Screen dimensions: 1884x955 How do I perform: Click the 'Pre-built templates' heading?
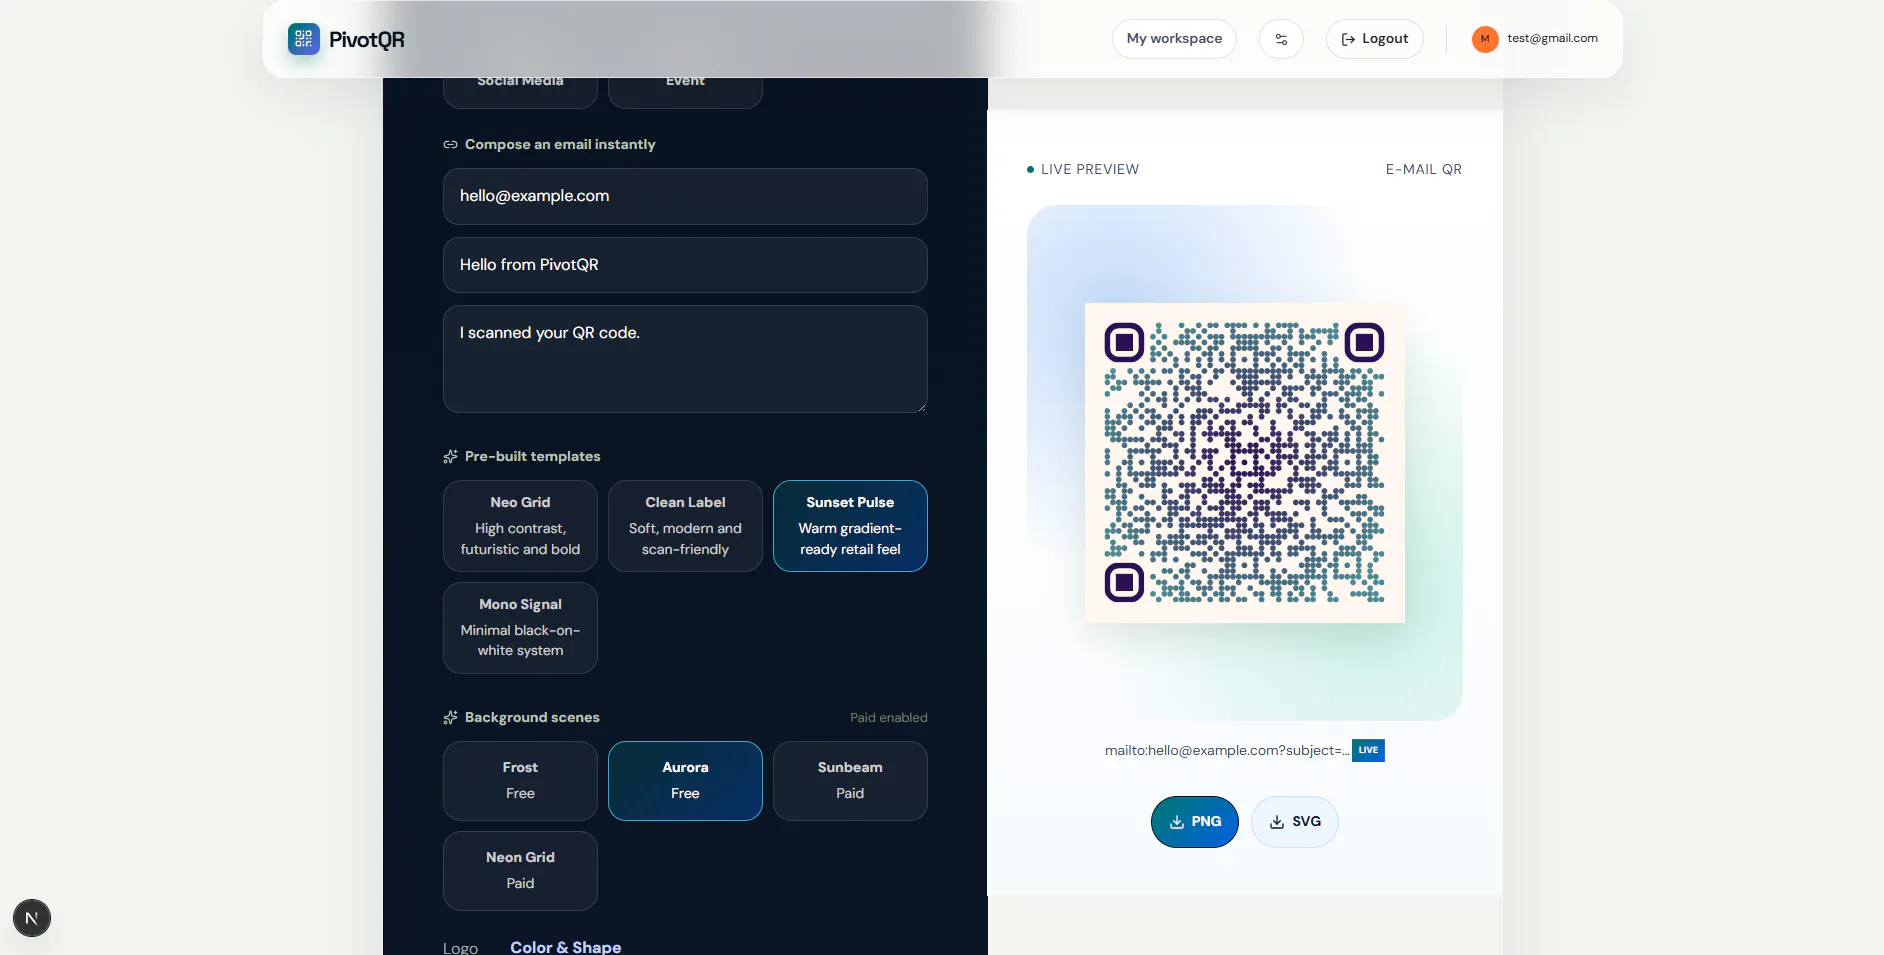[x=533, y=457]
